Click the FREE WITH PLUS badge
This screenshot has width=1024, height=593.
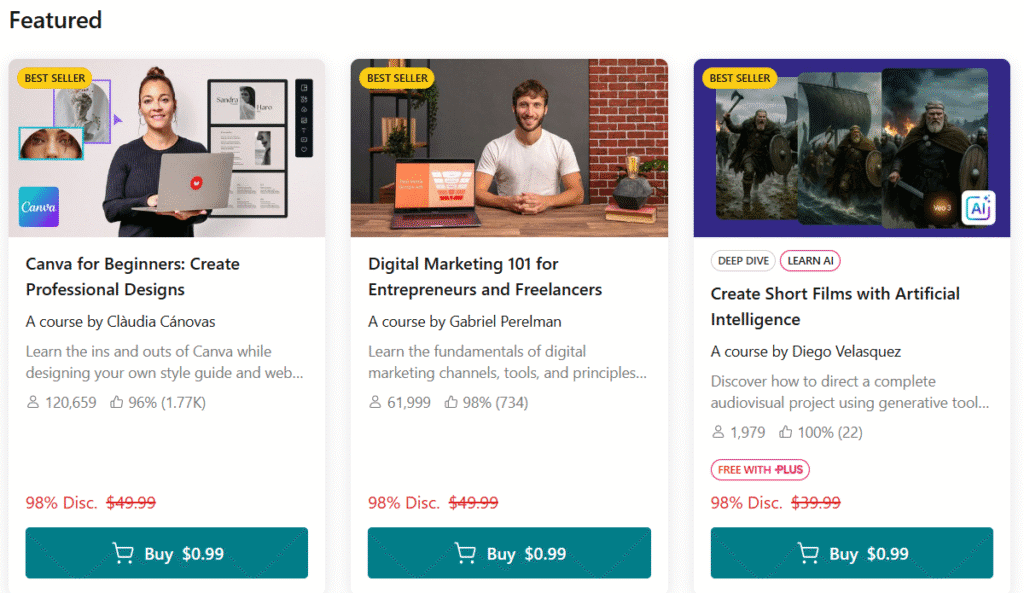(x=760, y=469)
